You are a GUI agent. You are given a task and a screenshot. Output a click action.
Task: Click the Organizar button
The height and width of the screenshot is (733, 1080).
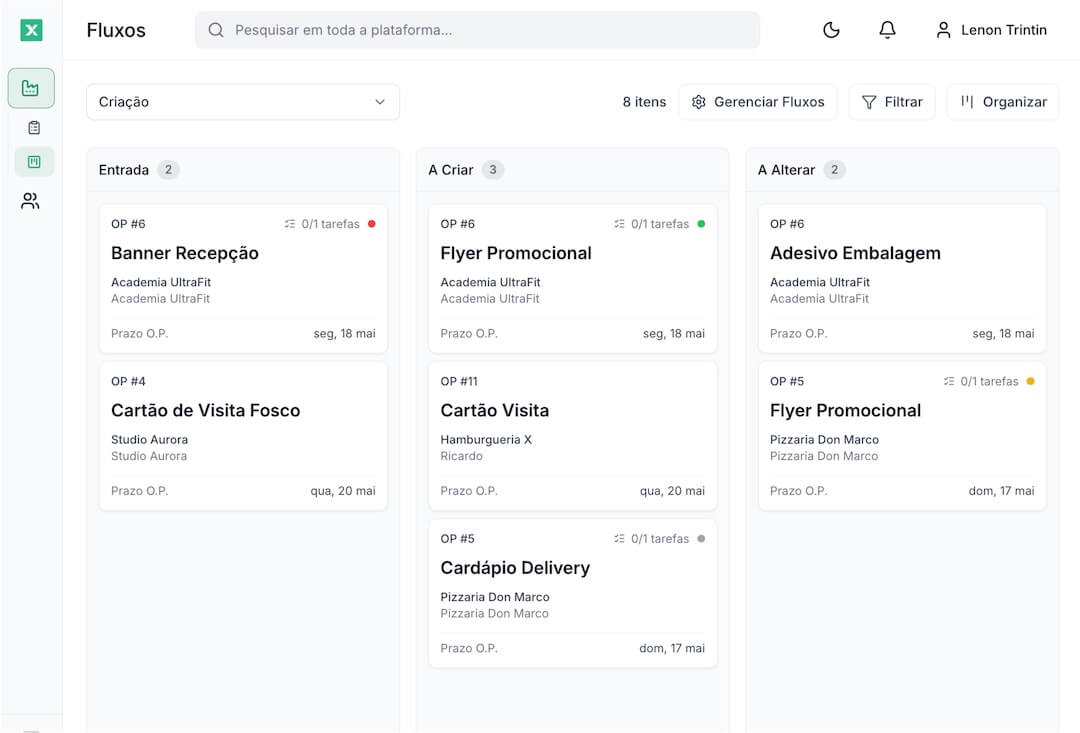(x=1004, y=102)
